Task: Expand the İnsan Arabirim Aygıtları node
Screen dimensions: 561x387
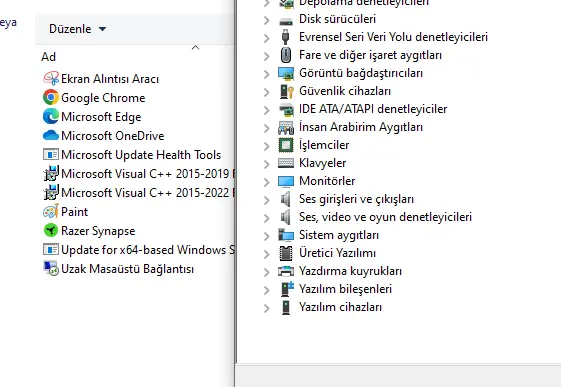Action: point(267,128)
